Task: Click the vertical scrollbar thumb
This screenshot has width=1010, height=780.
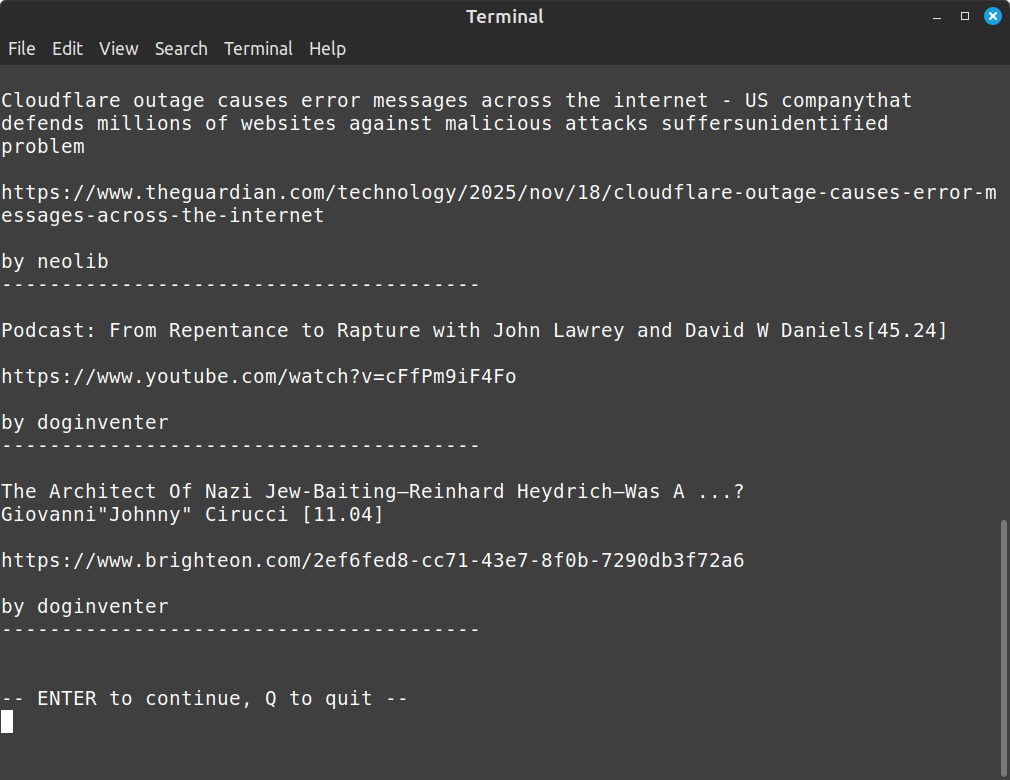Action: (1004, 640)
